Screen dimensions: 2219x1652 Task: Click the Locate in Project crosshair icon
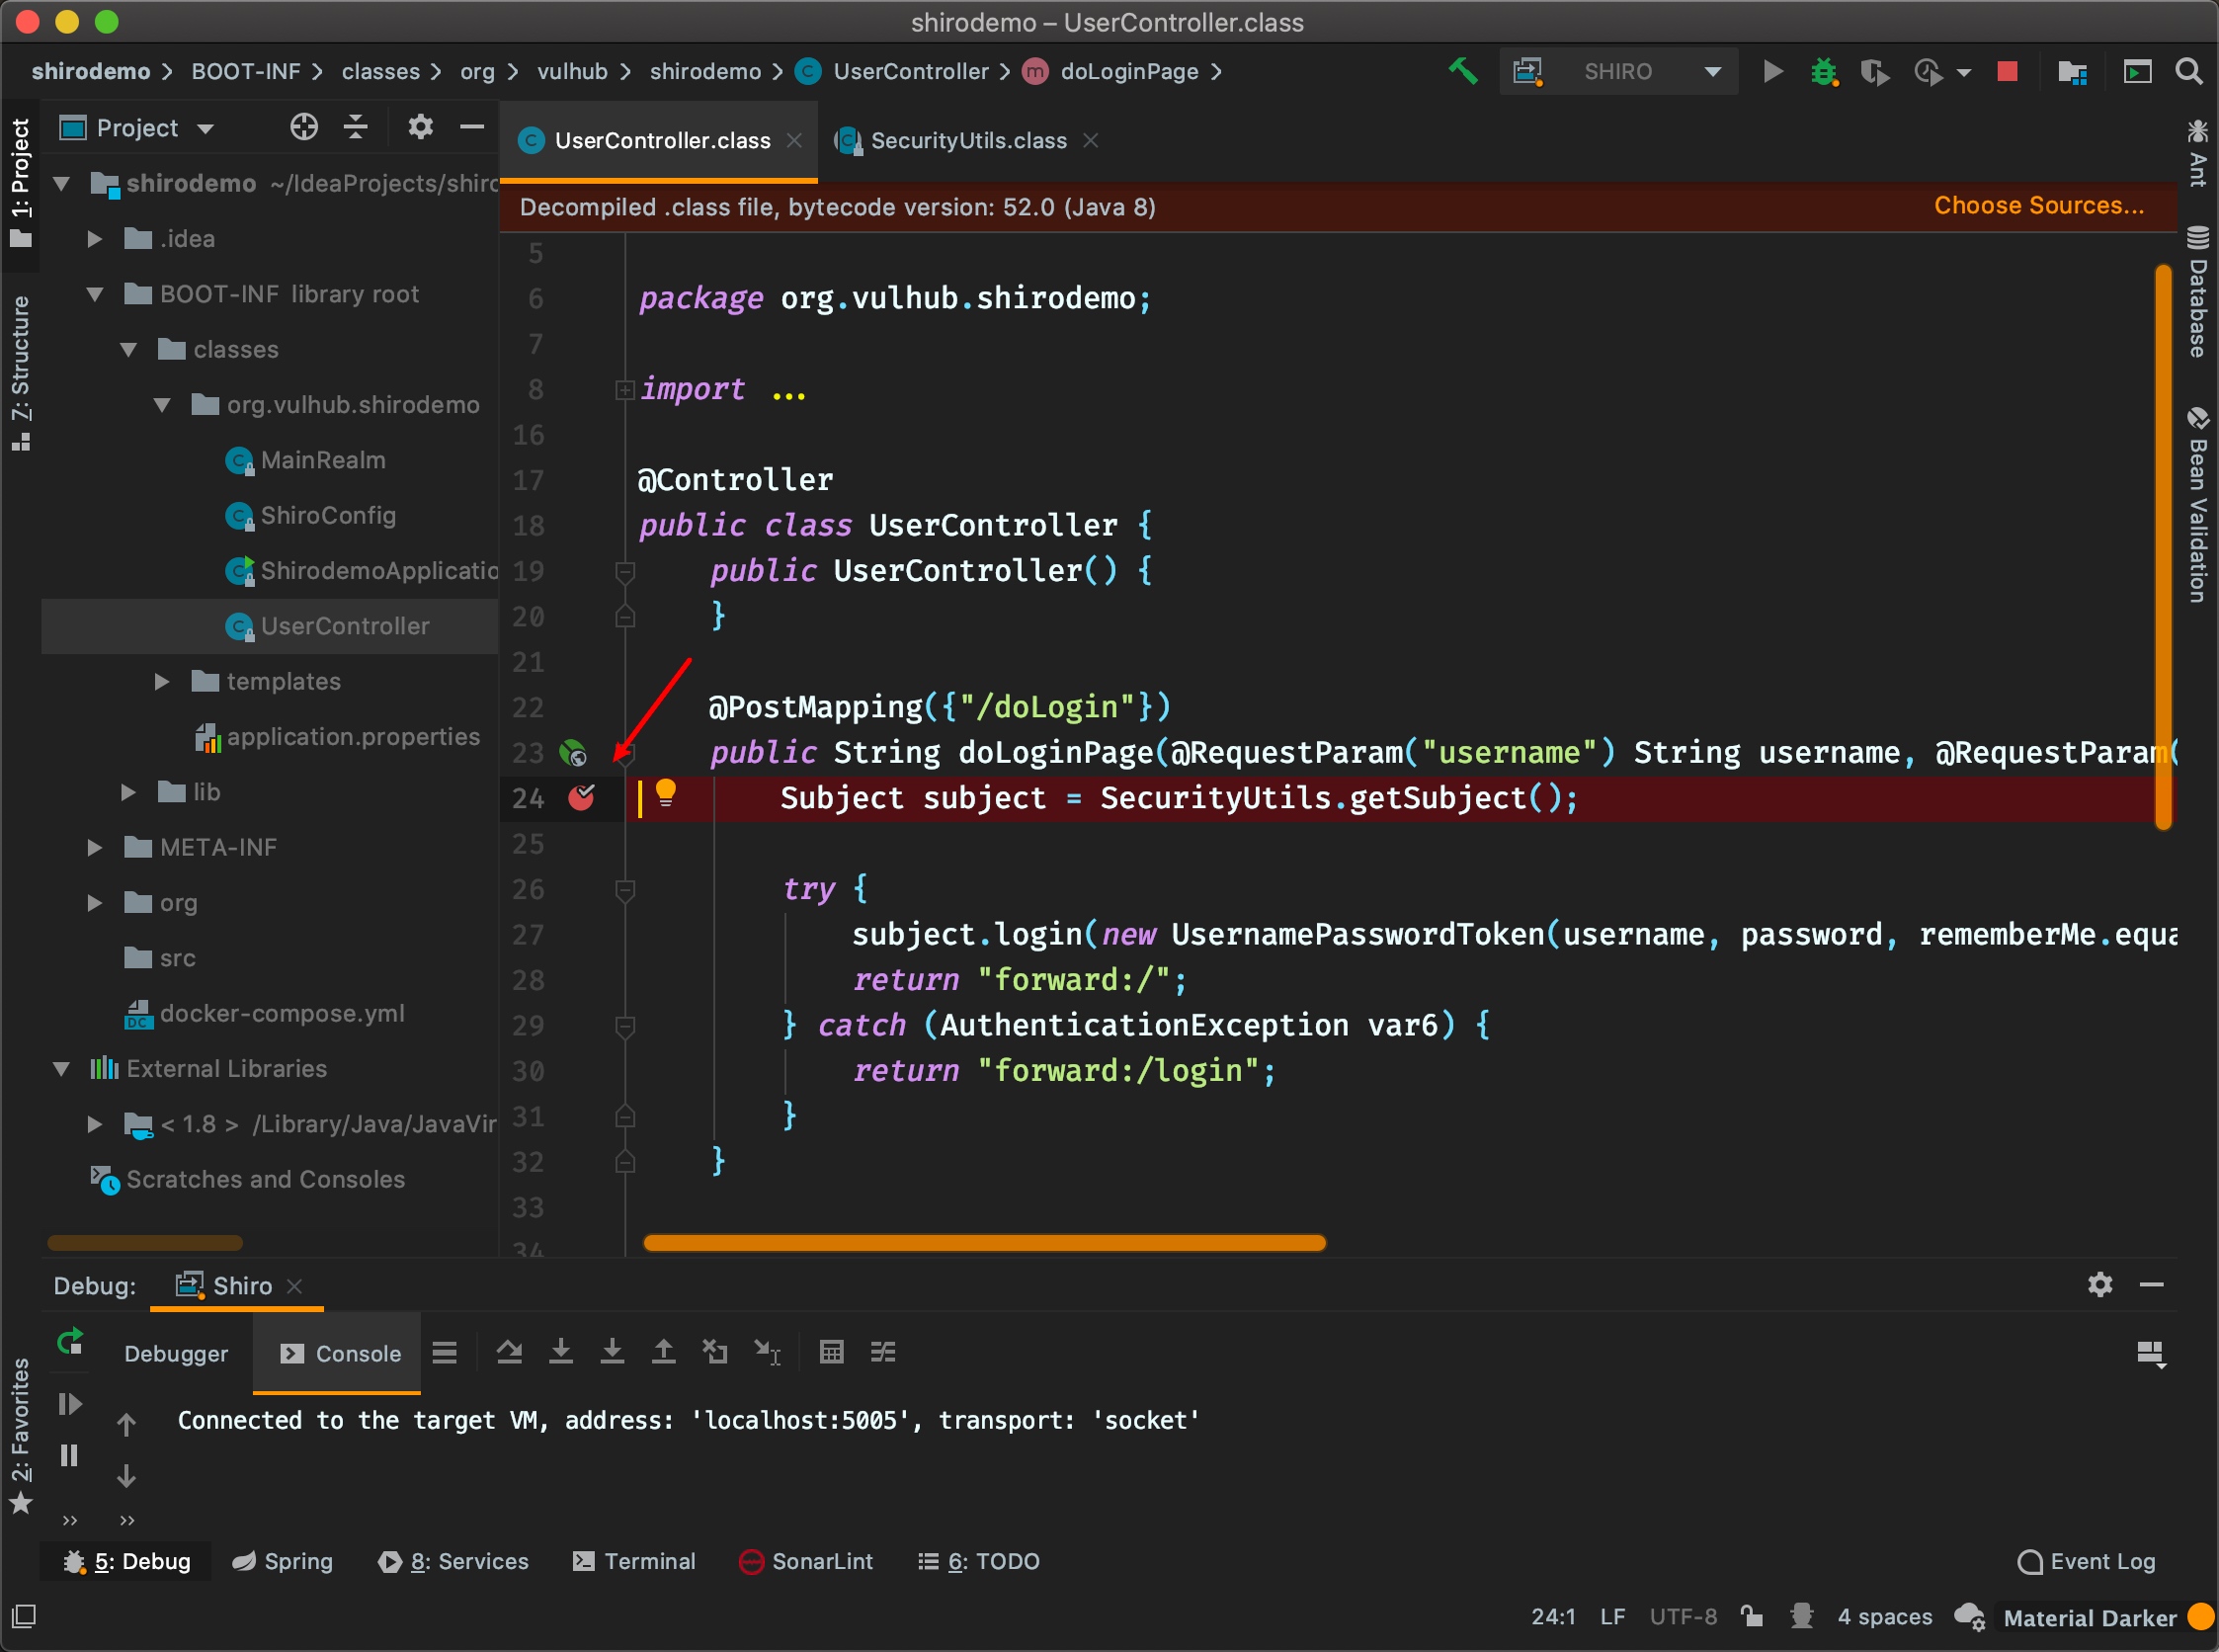(x=304, y=127)
